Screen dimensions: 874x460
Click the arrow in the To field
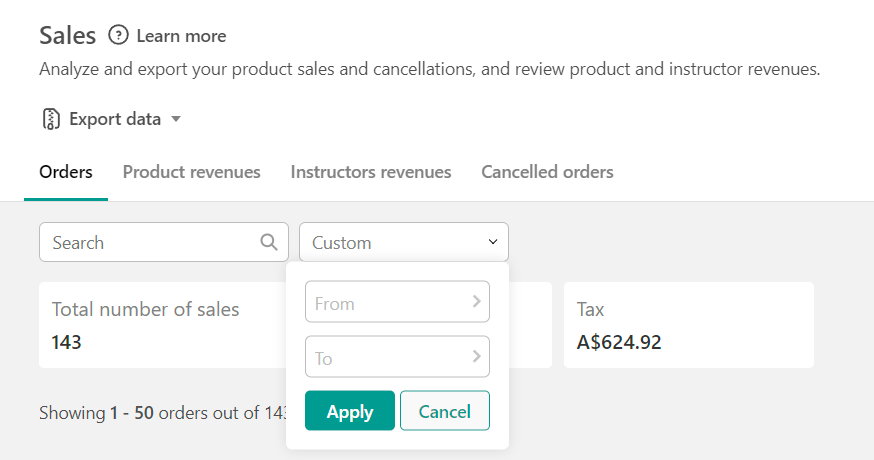(x=476, y=356)
